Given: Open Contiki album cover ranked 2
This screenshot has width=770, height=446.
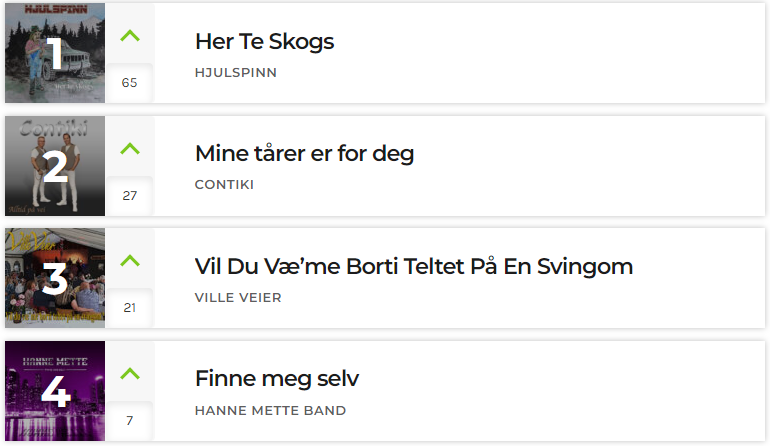Looking at the screenshot, I should [55, 166].
